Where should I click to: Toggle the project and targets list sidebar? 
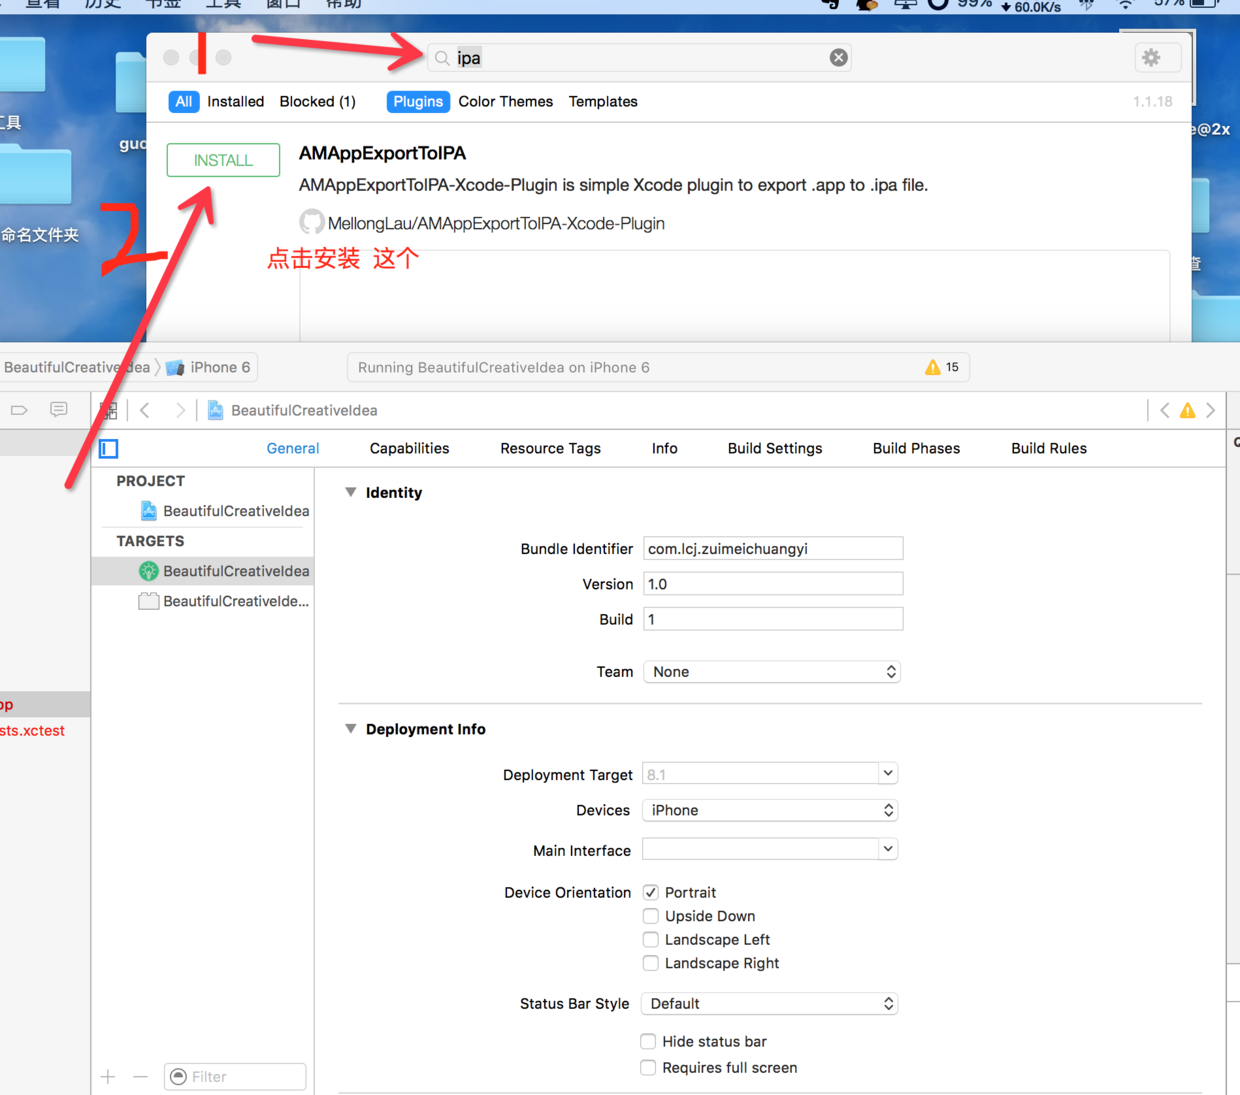click(x=109, y=449)
